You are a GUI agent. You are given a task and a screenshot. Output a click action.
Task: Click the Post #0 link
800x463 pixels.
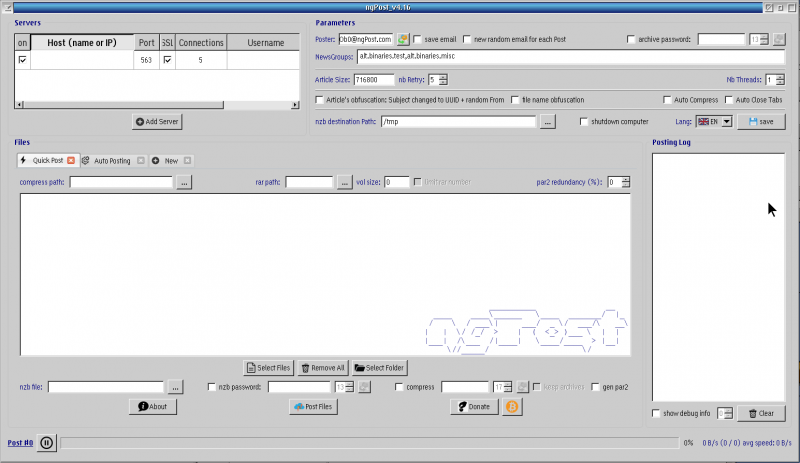(20, 443)
